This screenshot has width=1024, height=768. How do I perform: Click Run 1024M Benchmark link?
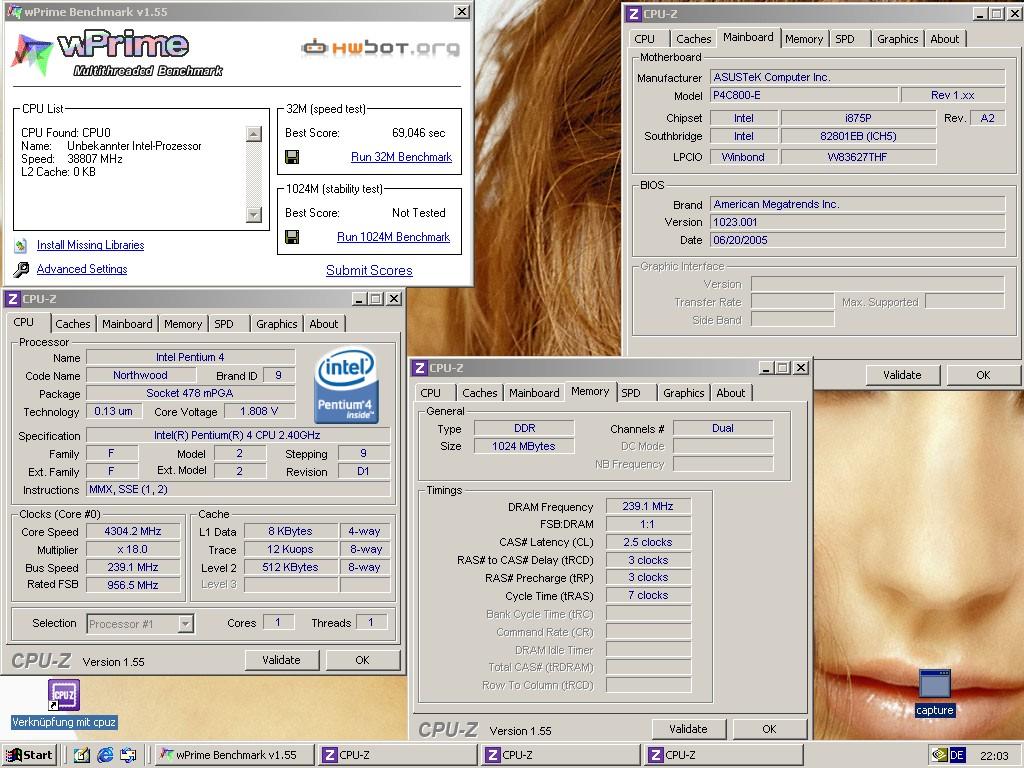(393, 237)
